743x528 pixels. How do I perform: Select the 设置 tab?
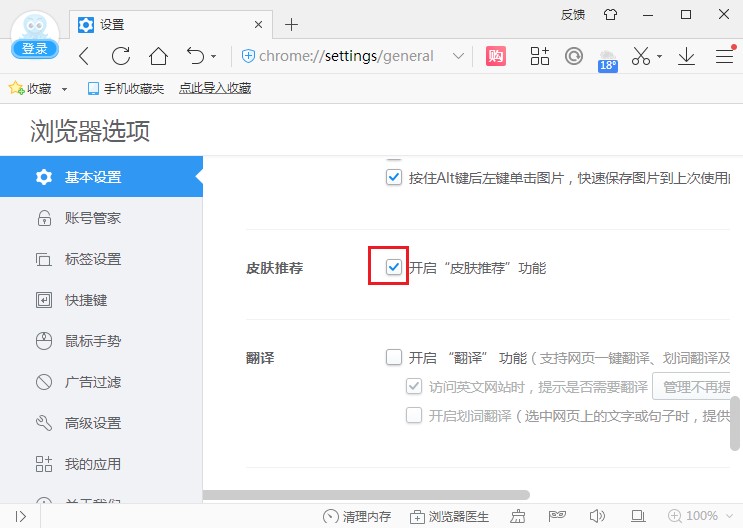pos(171,25)
